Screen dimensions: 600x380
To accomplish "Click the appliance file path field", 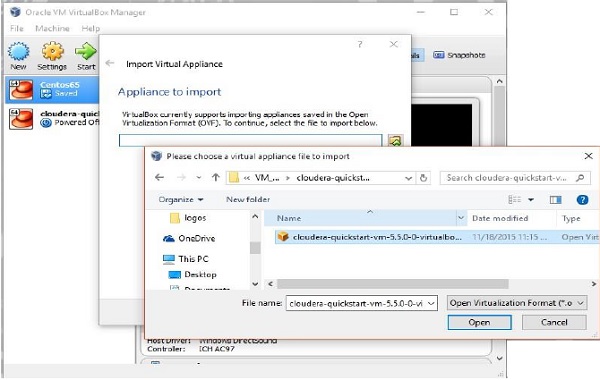I will [x=250, y=140].
